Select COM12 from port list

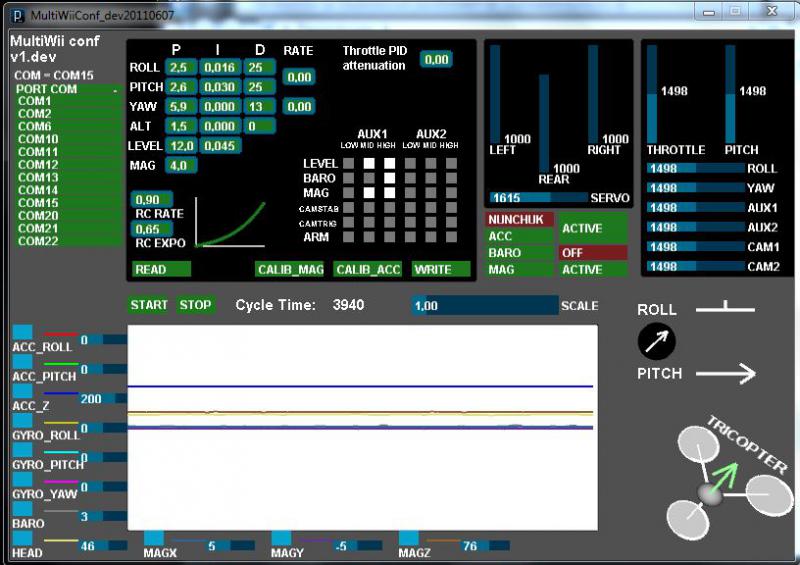pos(68,165)
